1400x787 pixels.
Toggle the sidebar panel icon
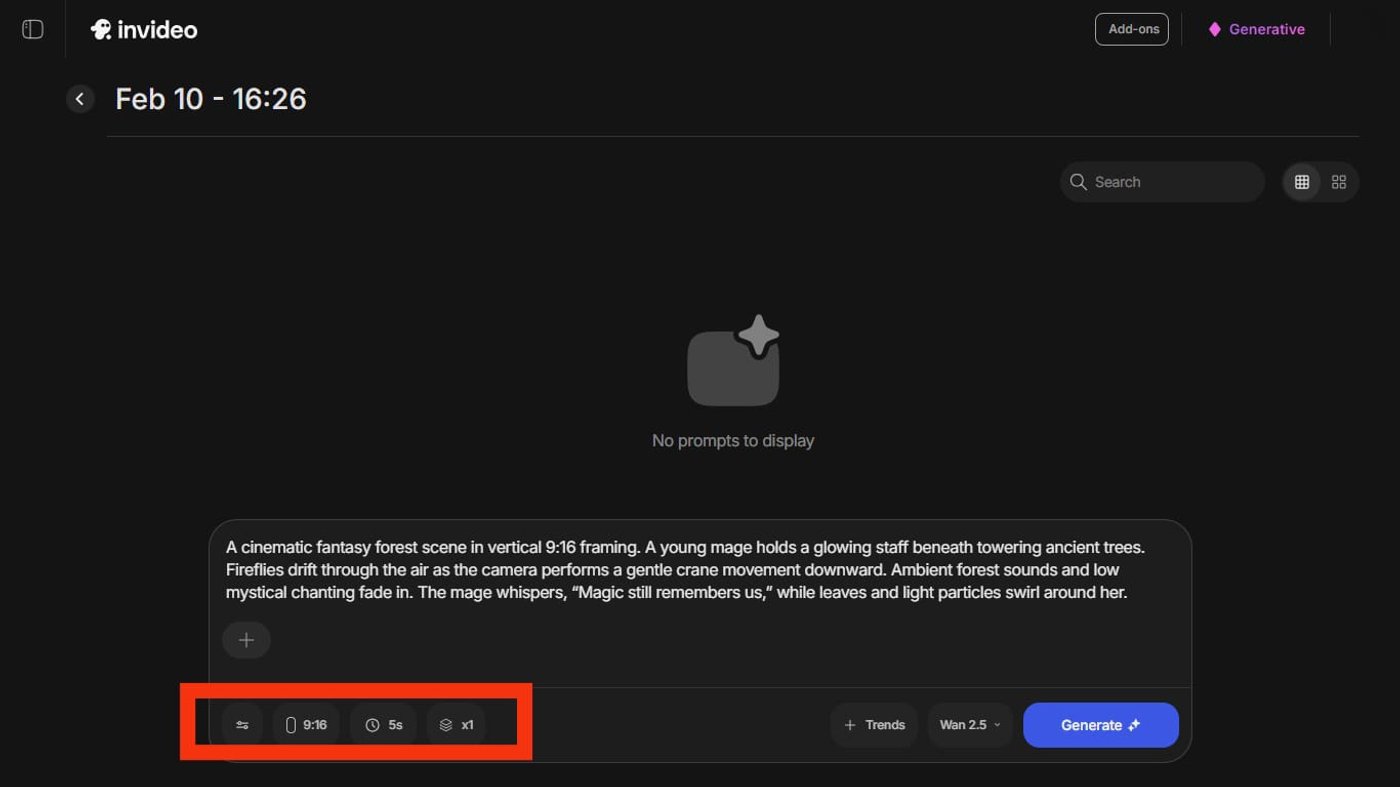(33, 29)
